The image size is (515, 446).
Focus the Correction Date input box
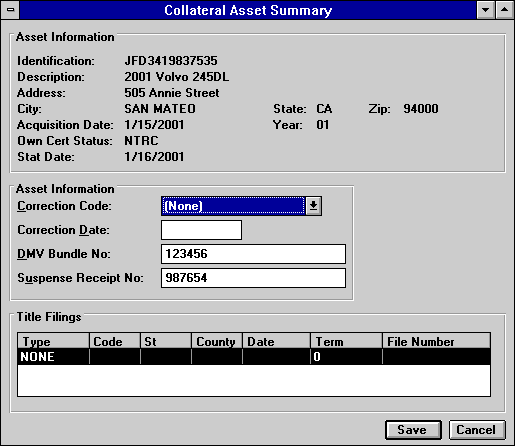(x=201, y=230)
